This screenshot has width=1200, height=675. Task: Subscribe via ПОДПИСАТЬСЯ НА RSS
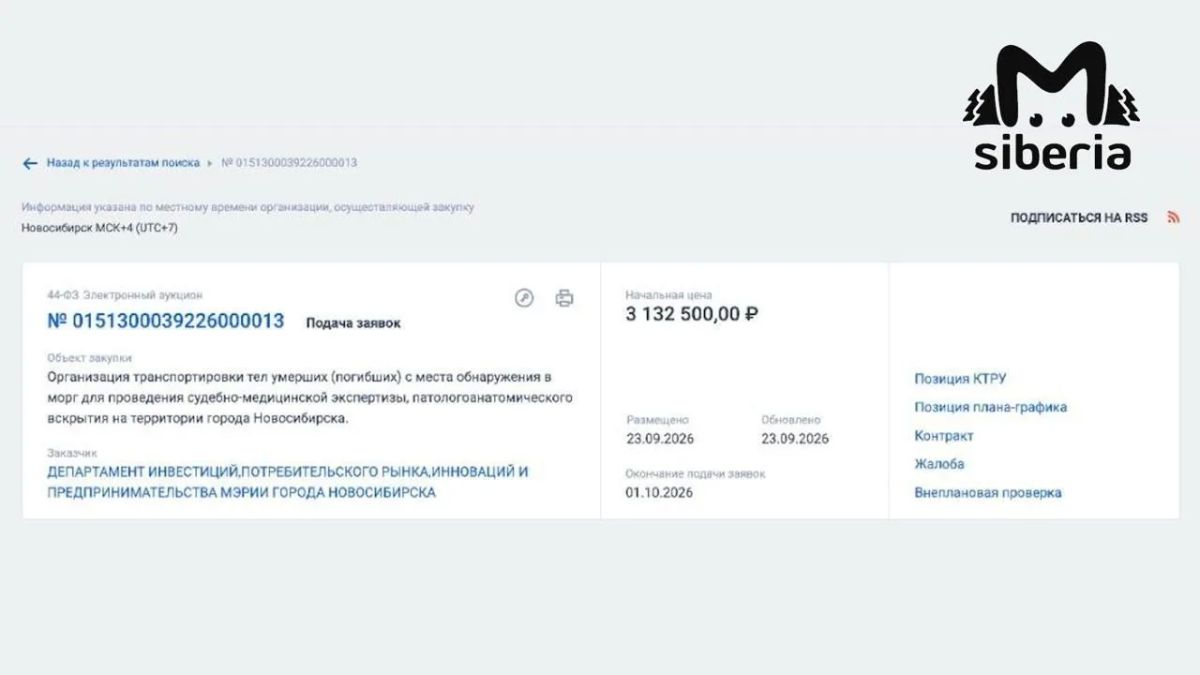pos(1079,217)
